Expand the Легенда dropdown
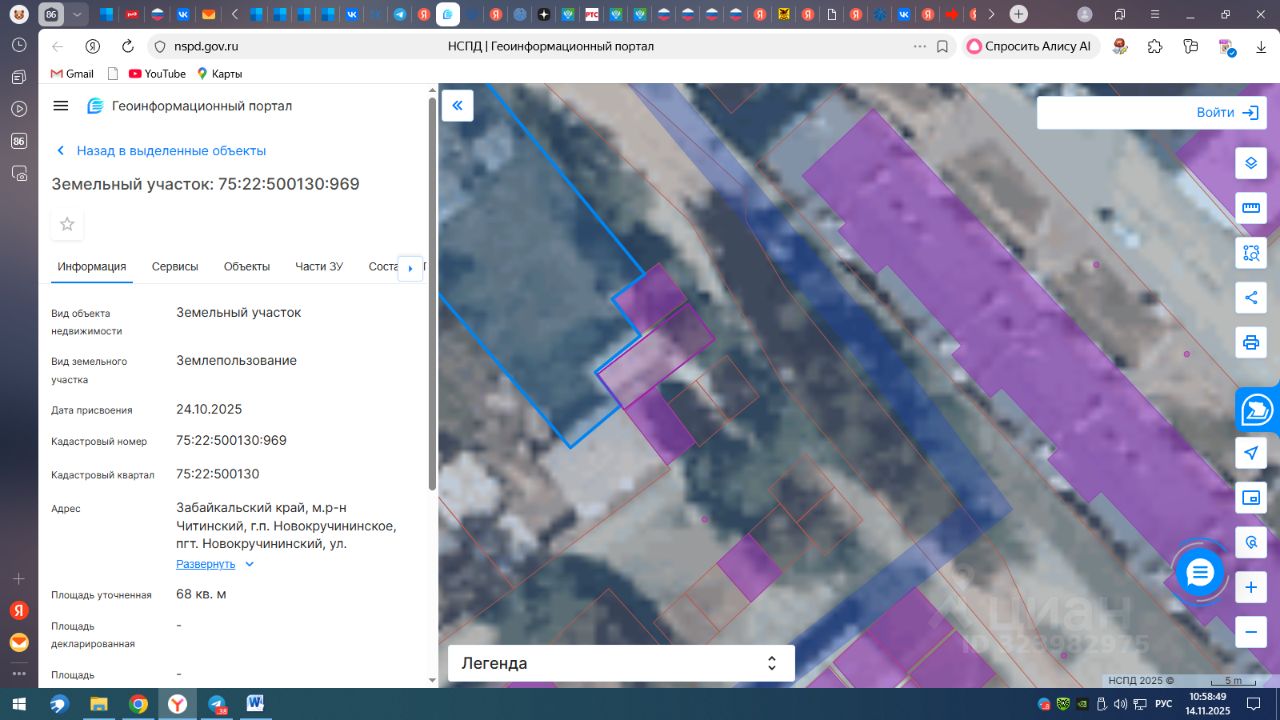This screenshot has height=720, width=1280. pos(621,663)
